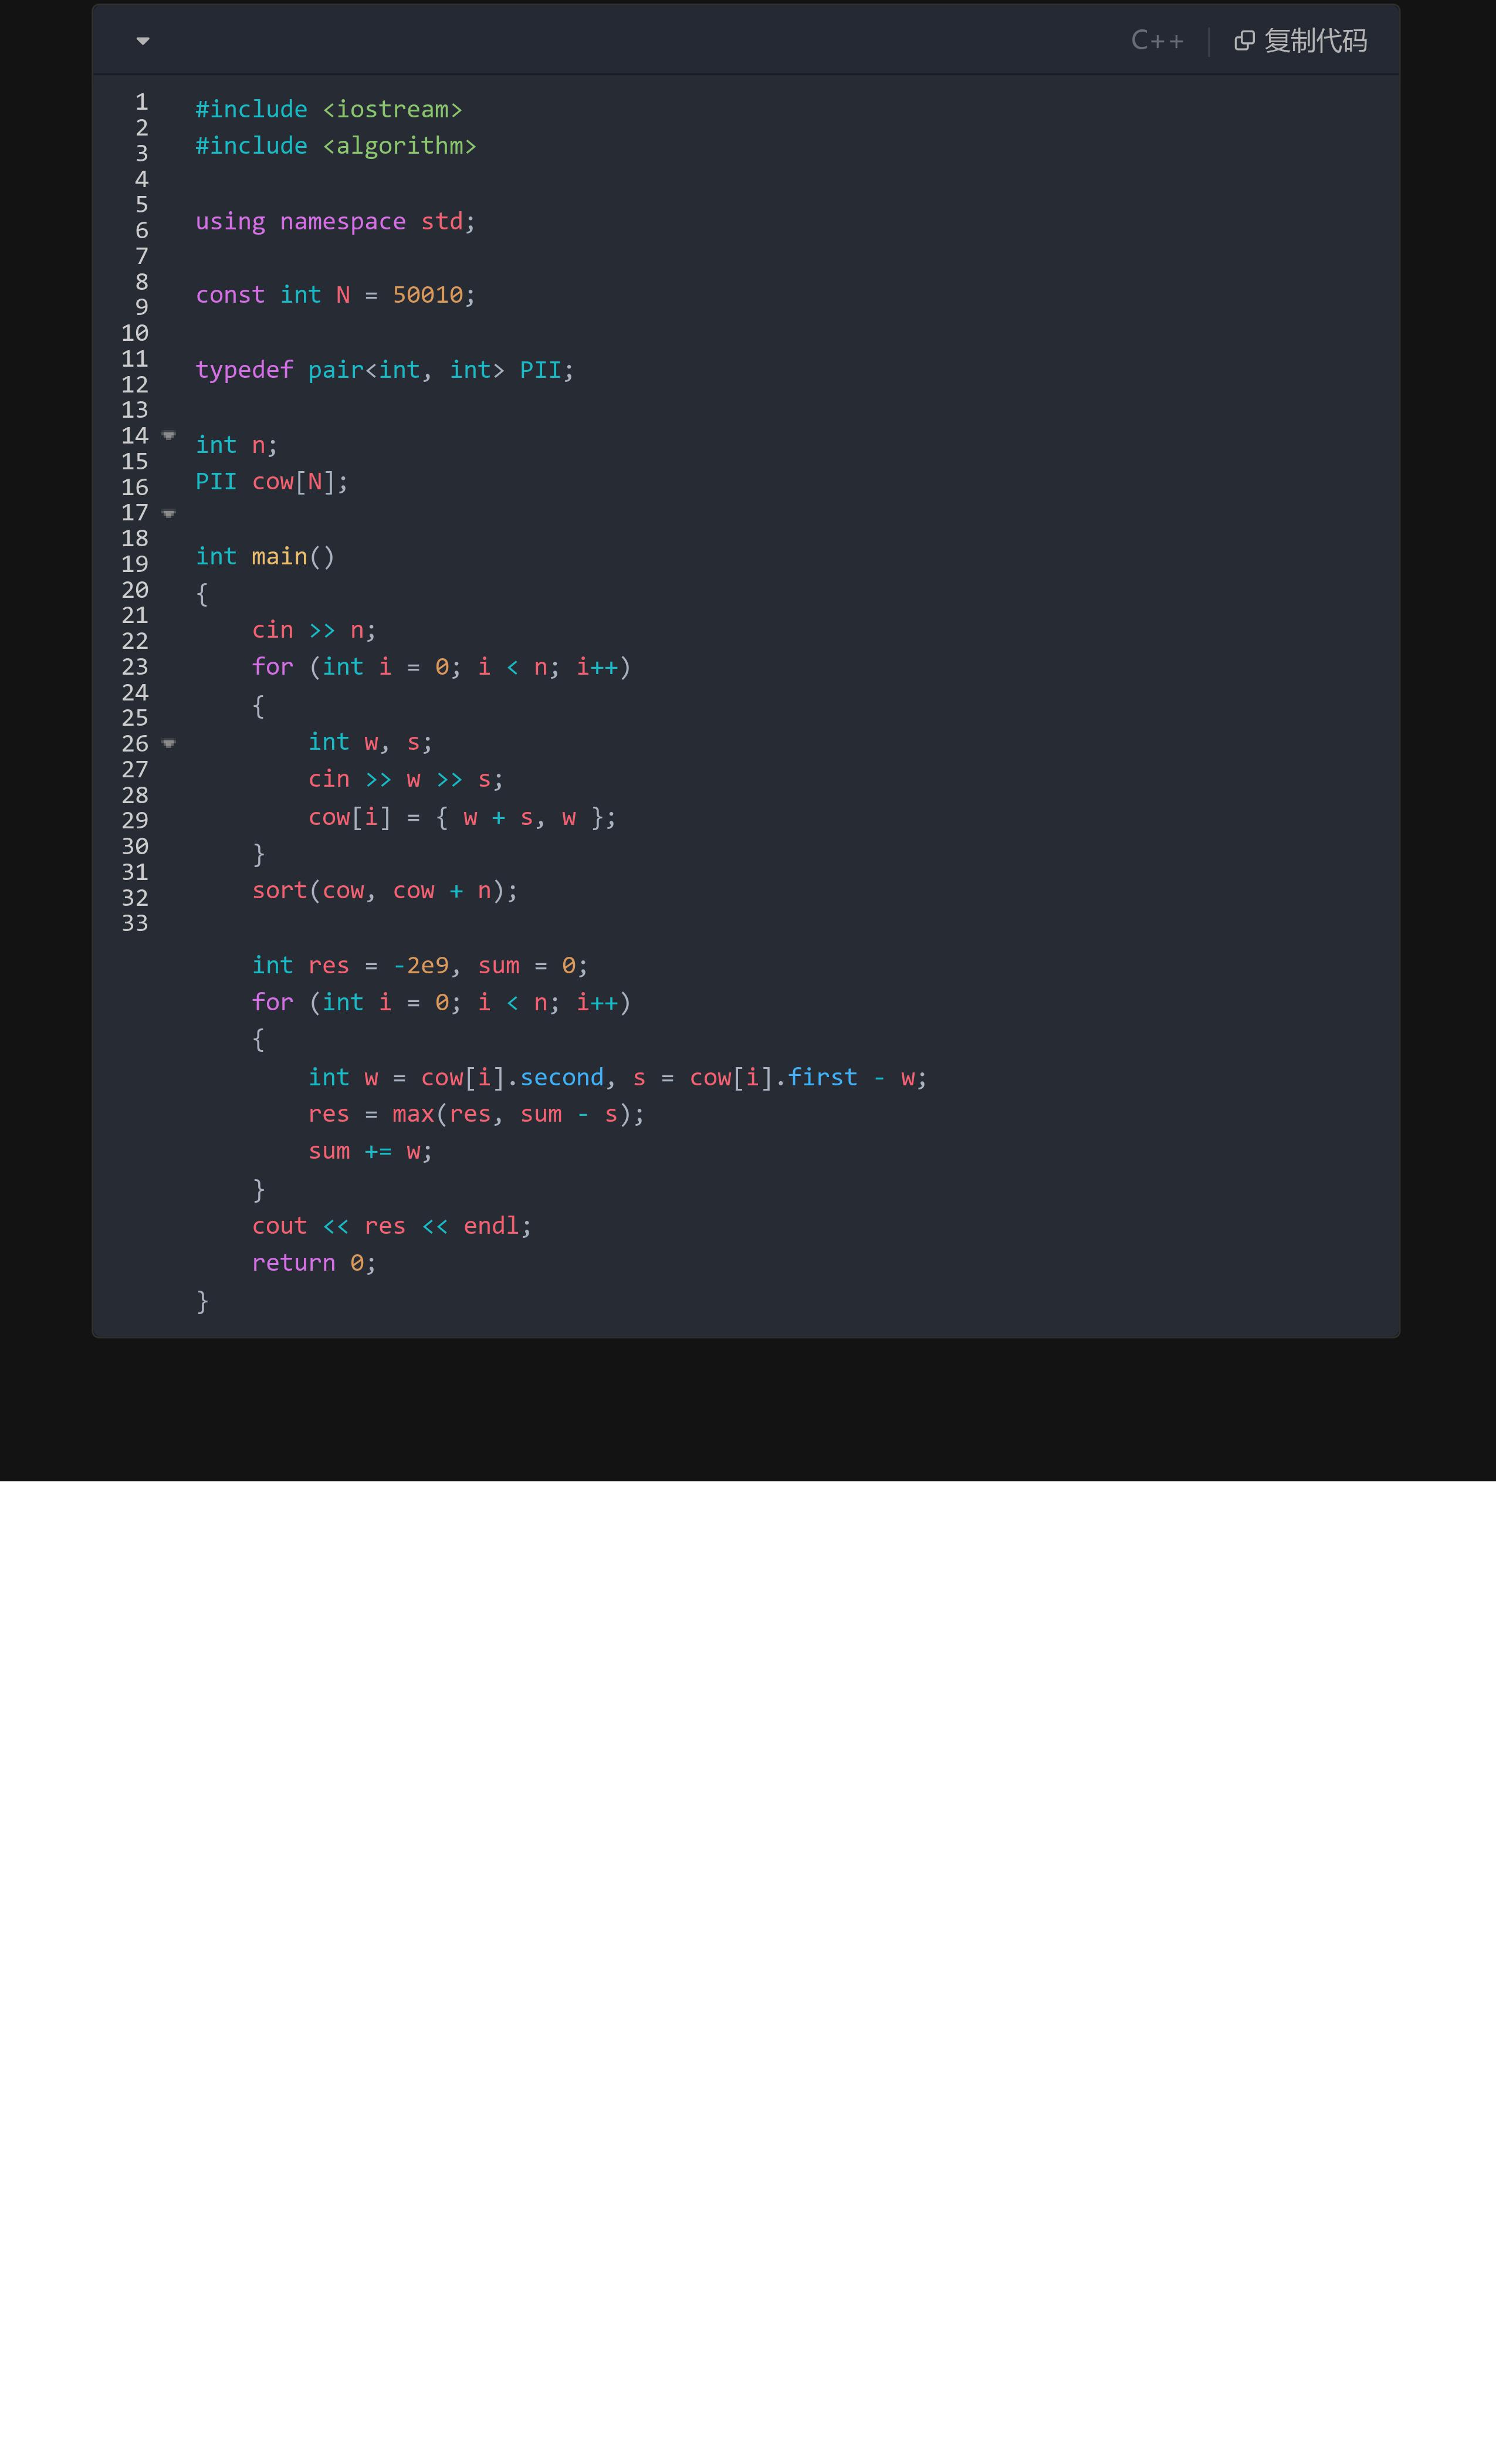The width and height of the screenshot is (1496, 2464).
Task: Click the number 50010 in the code
Action: pyautogui.click(x=428, y=295)
